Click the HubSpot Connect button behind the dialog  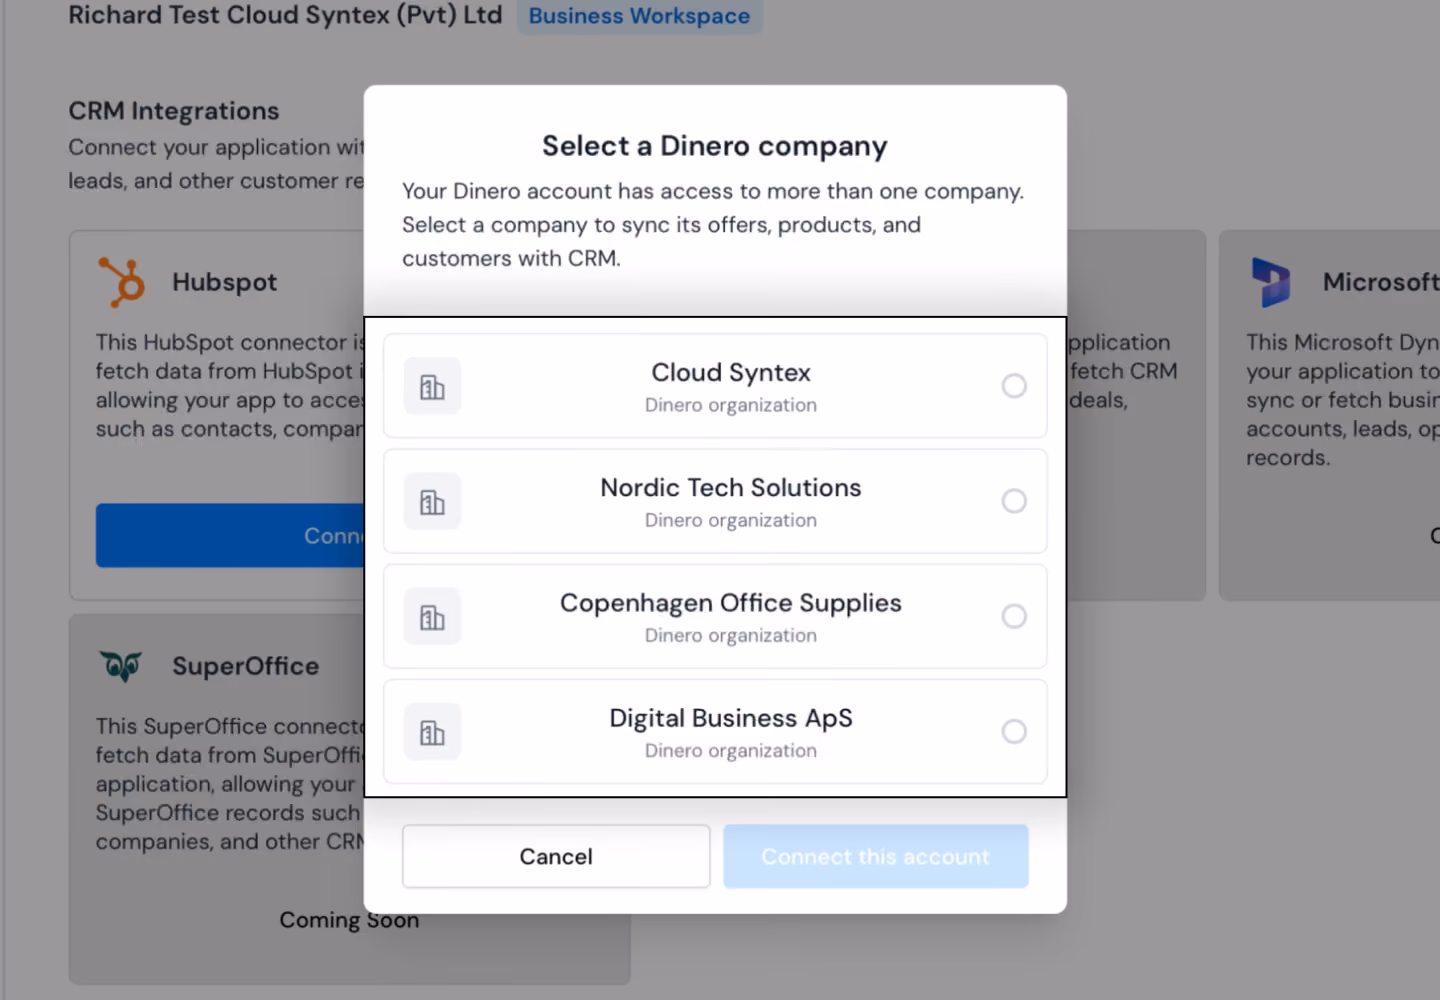(x=231, y=535)
